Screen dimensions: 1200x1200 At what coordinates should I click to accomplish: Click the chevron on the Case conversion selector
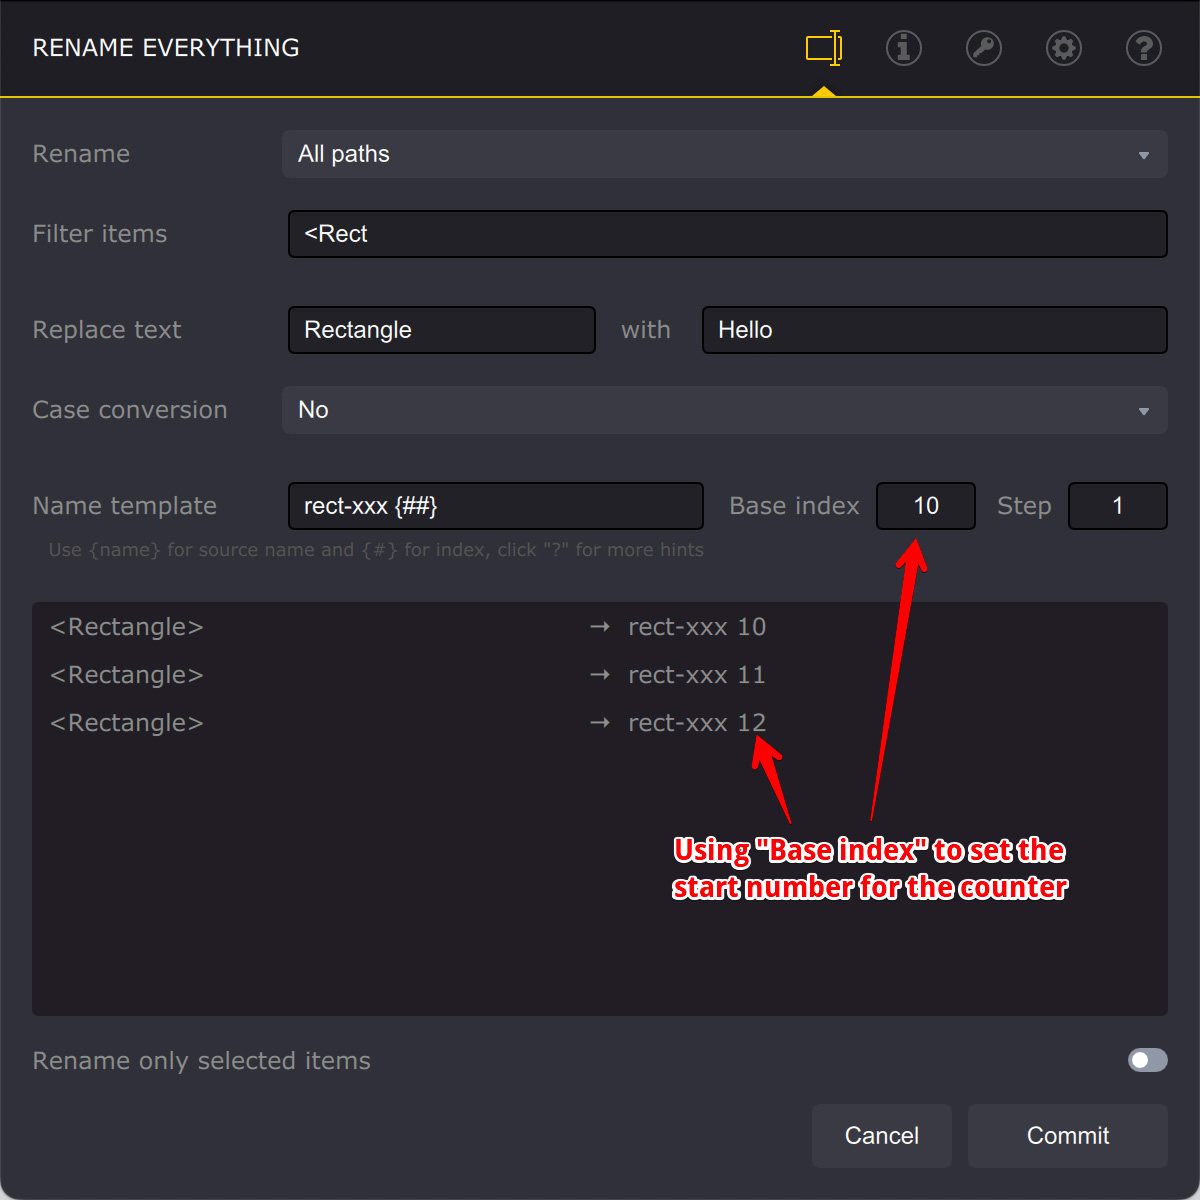(x=1144, y=410)
